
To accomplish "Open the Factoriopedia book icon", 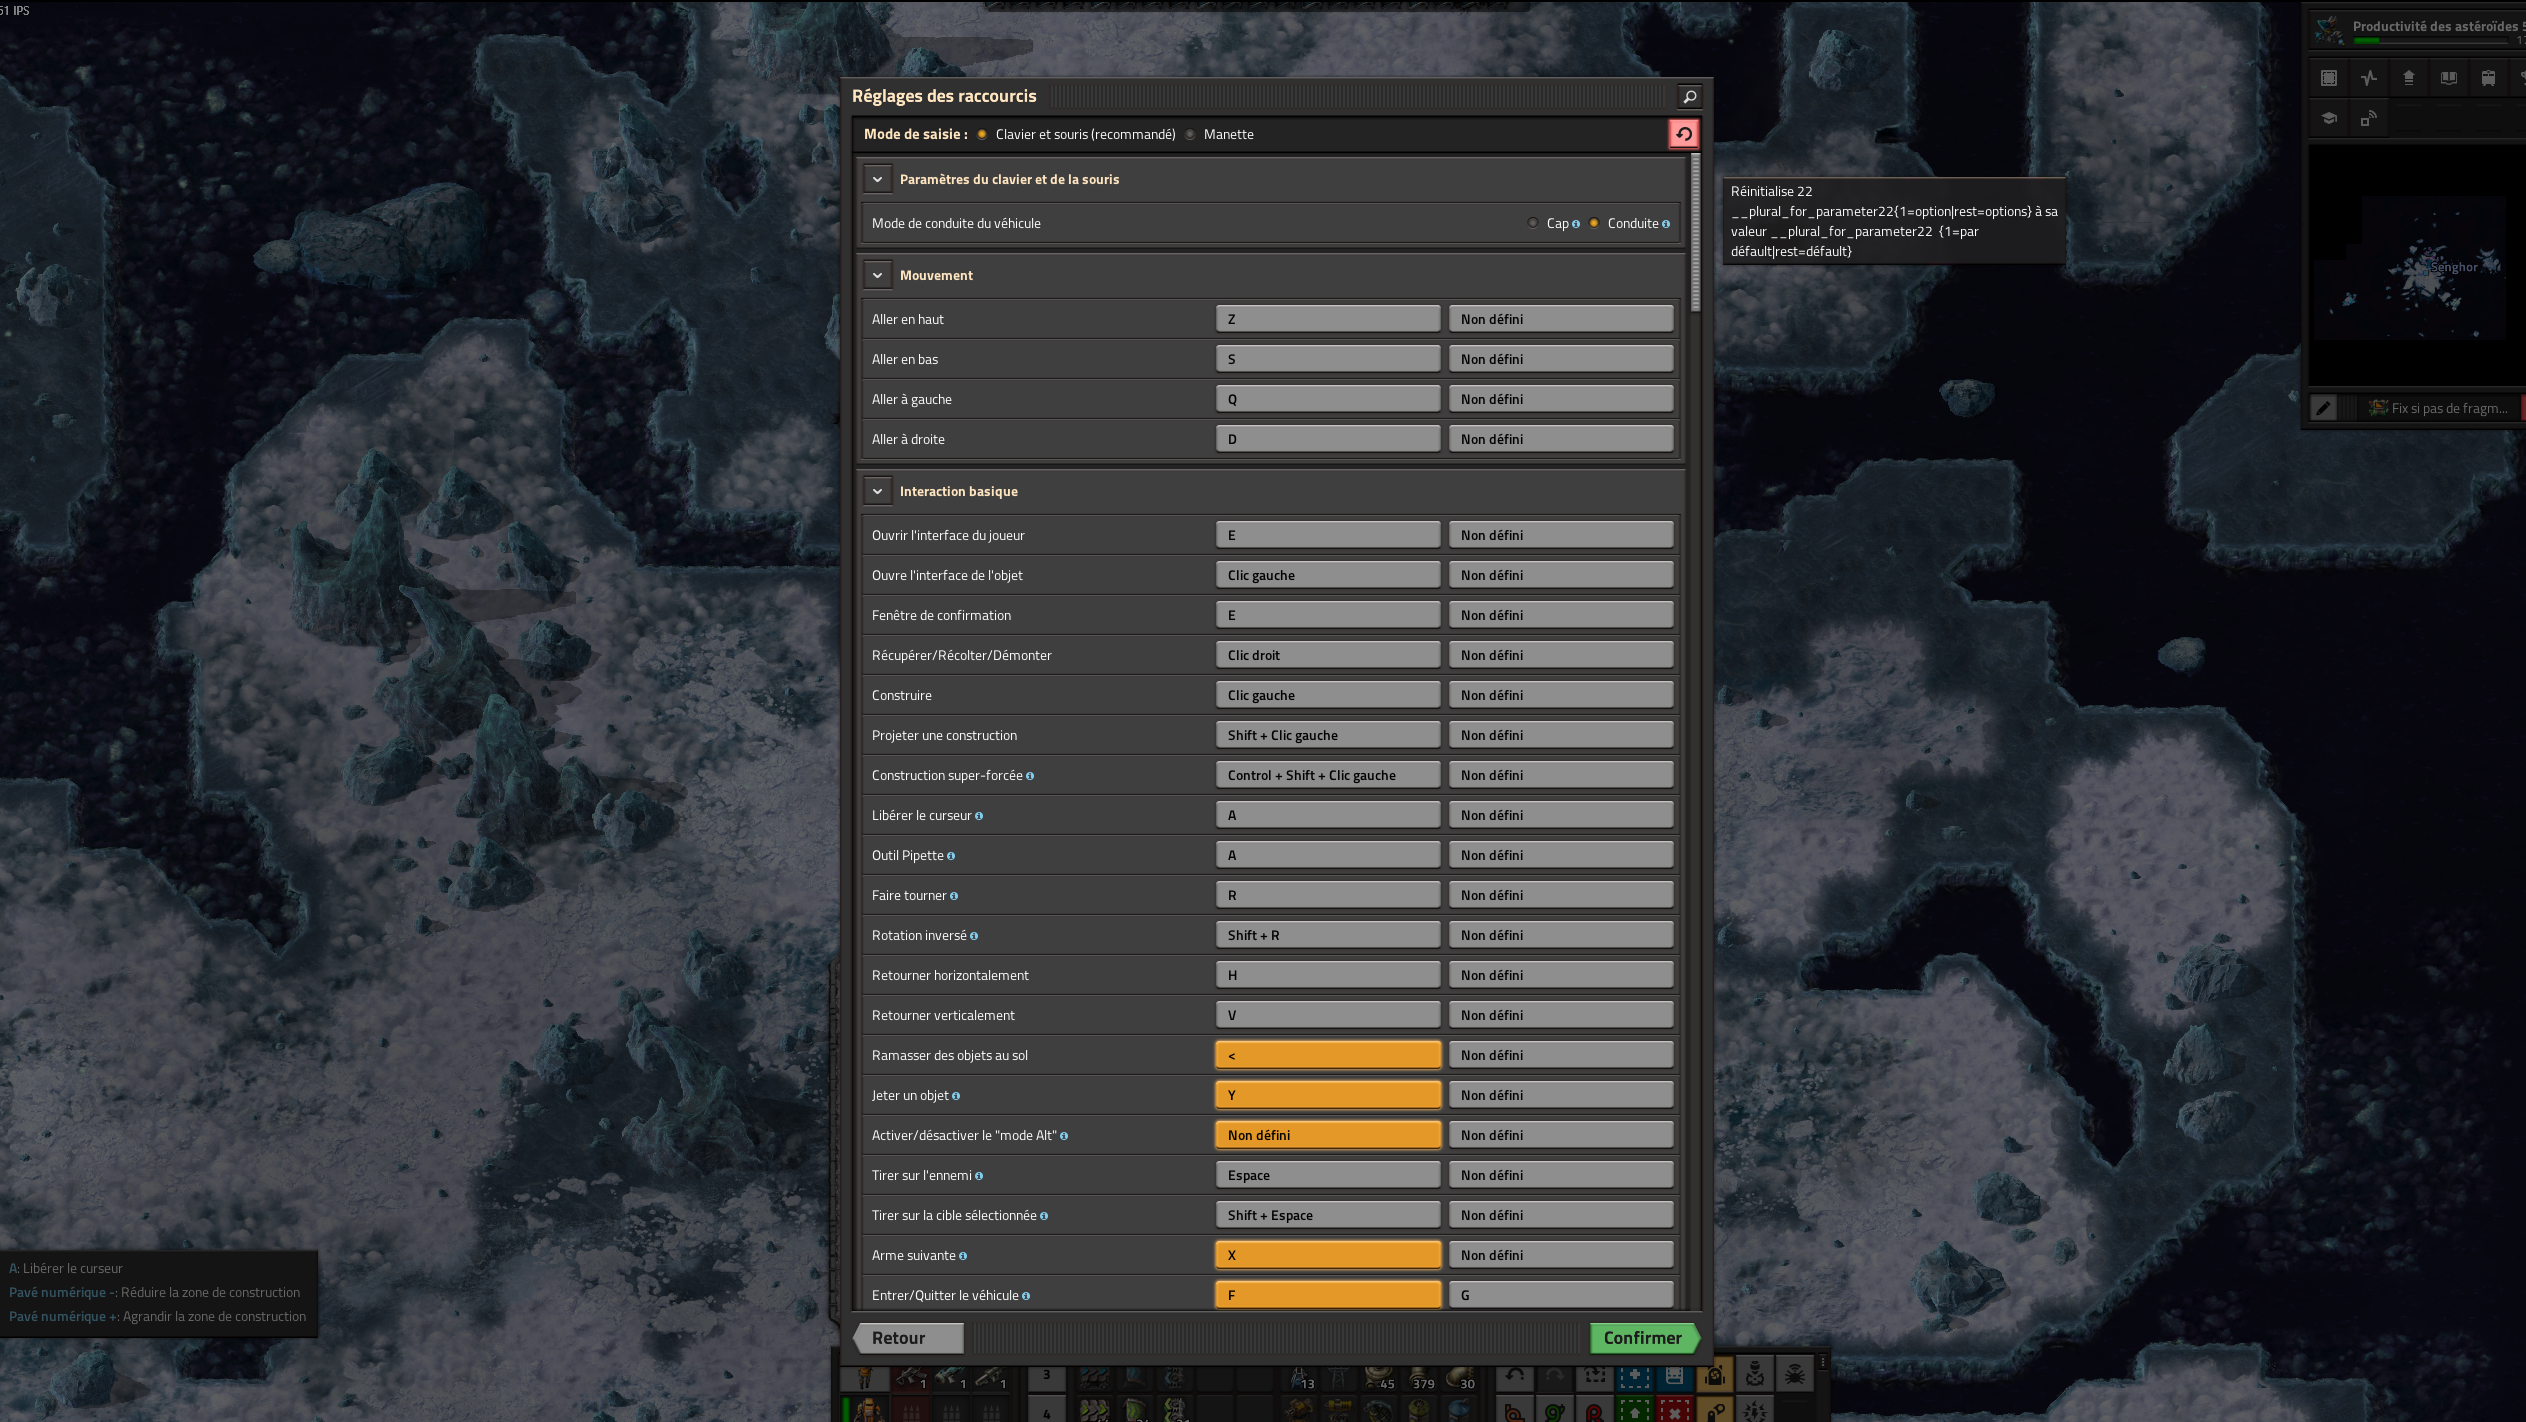I will (2449, 78).
